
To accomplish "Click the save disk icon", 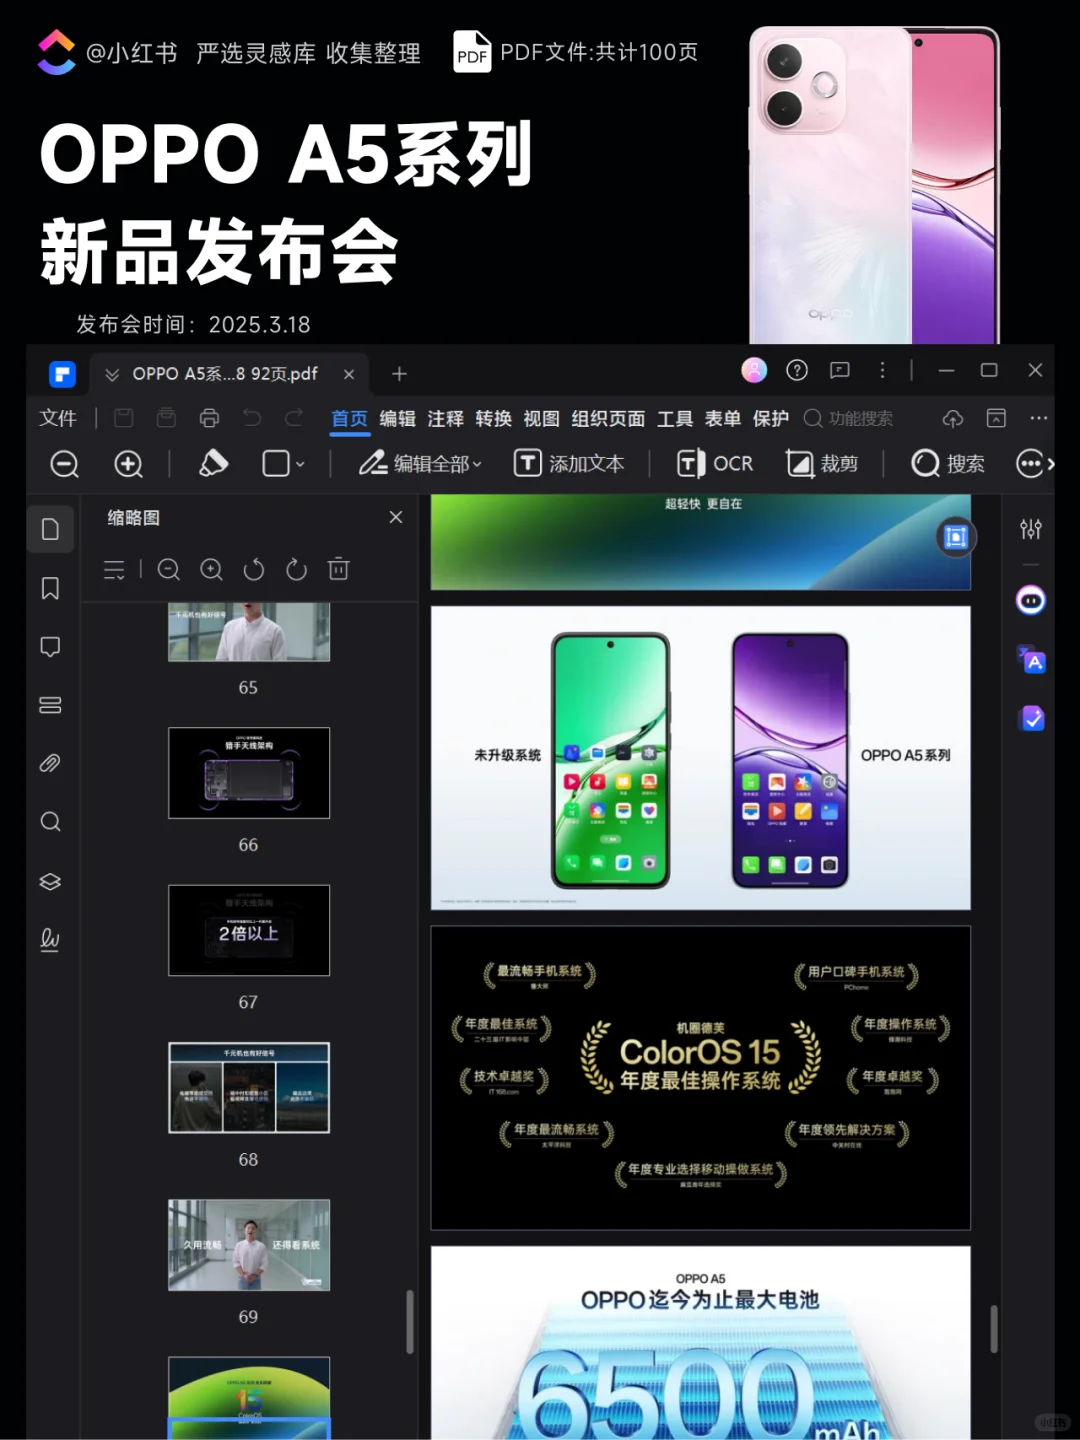I will point(123,418).
